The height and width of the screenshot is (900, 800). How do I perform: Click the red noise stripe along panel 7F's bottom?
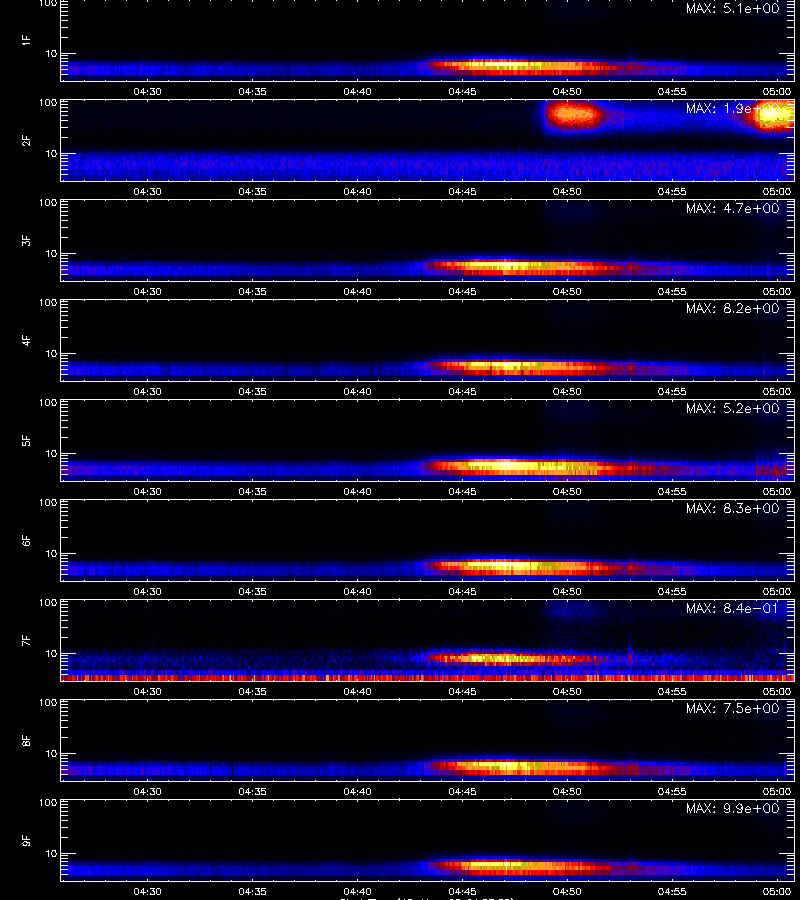tap(428, 678)
